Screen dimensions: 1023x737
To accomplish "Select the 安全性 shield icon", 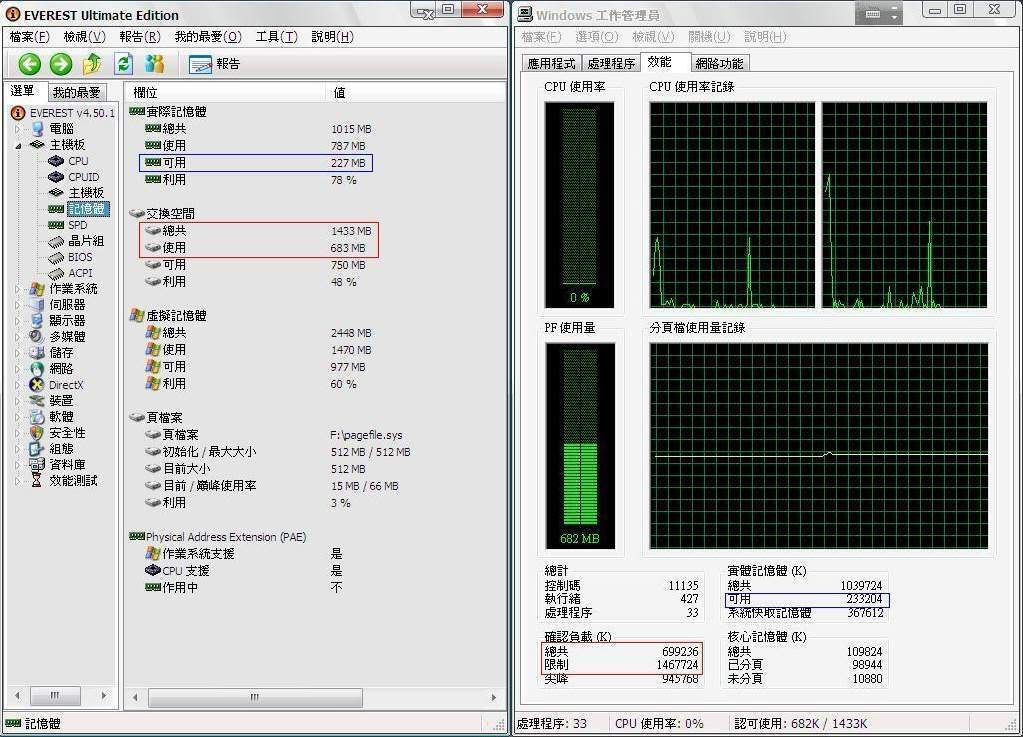I will 37,433.
